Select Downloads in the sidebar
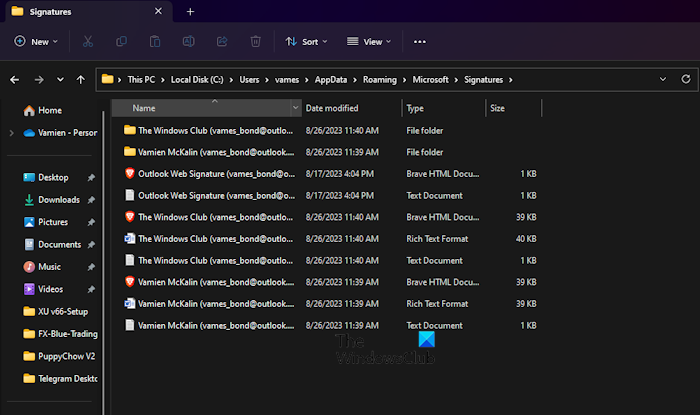Image resolution: width=700 pixels, height=415 pixels. (x=59, y=199)
